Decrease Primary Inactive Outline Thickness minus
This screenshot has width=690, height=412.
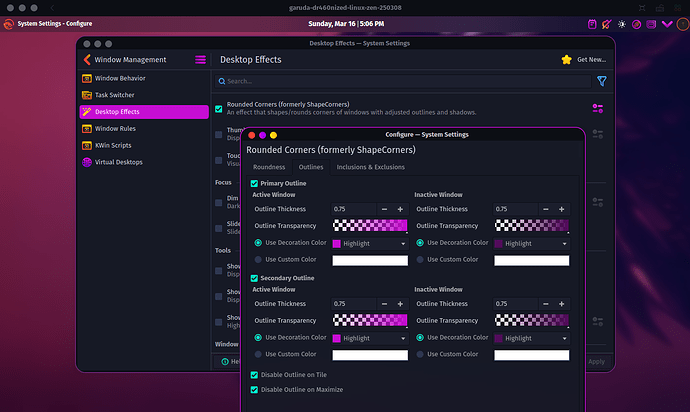coord(546,209)
